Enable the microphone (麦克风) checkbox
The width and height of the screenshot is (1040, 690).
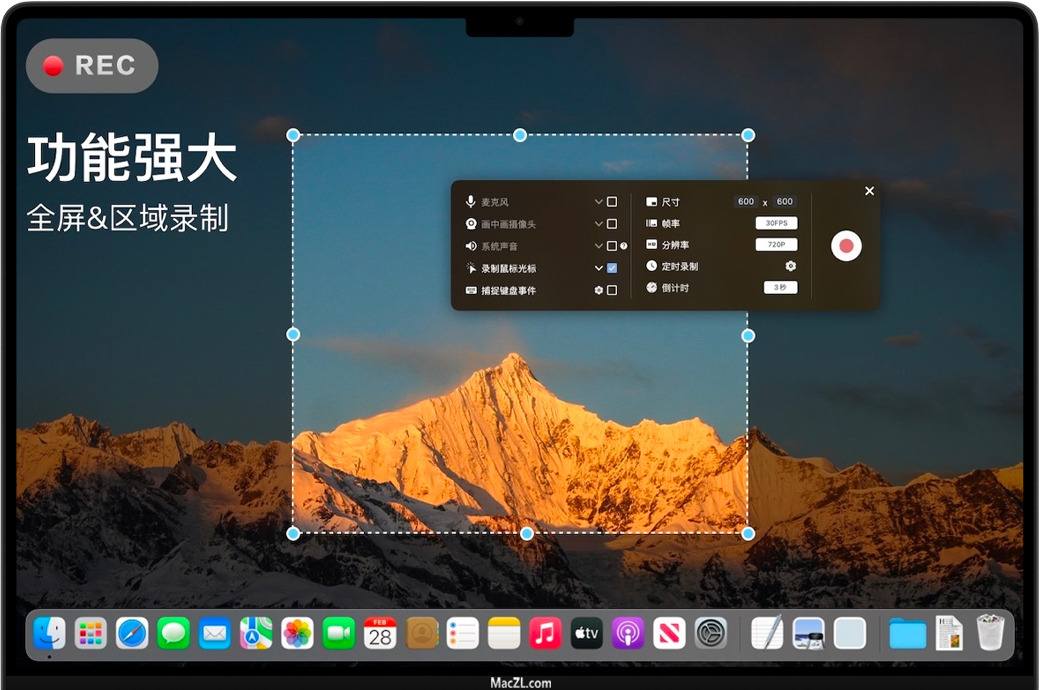click(x=612, y=202)
